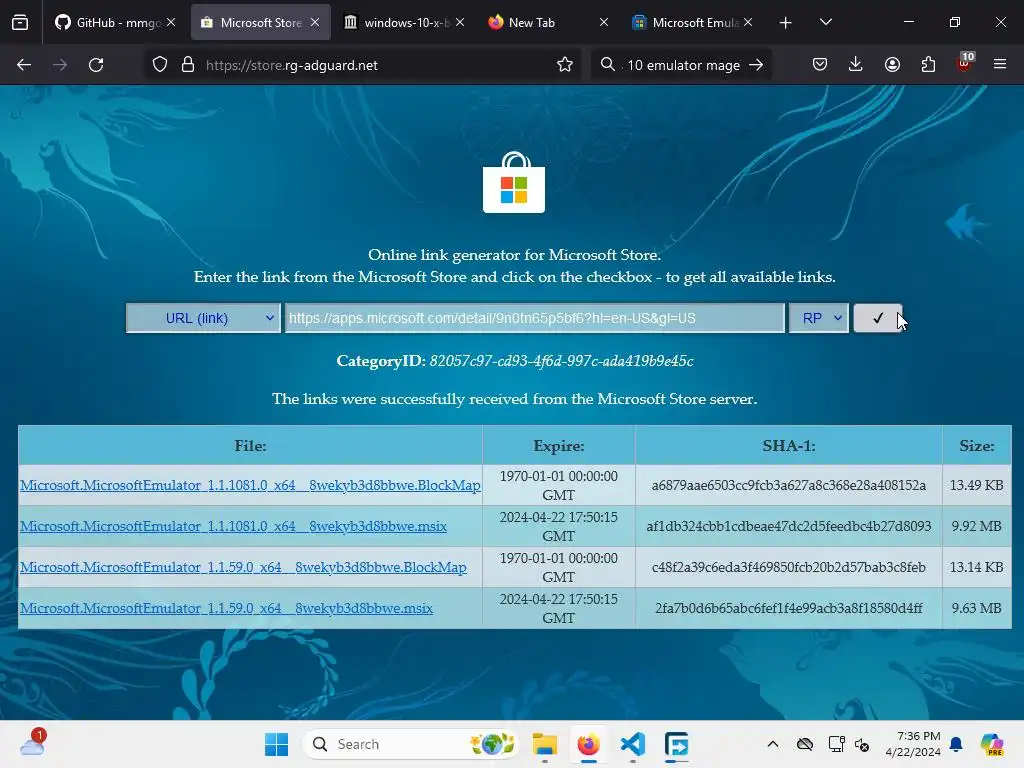The width and height of the screenshot is (1024, 768).
Task: Click the forward navigation arrow
Action: tap(60, 65)
